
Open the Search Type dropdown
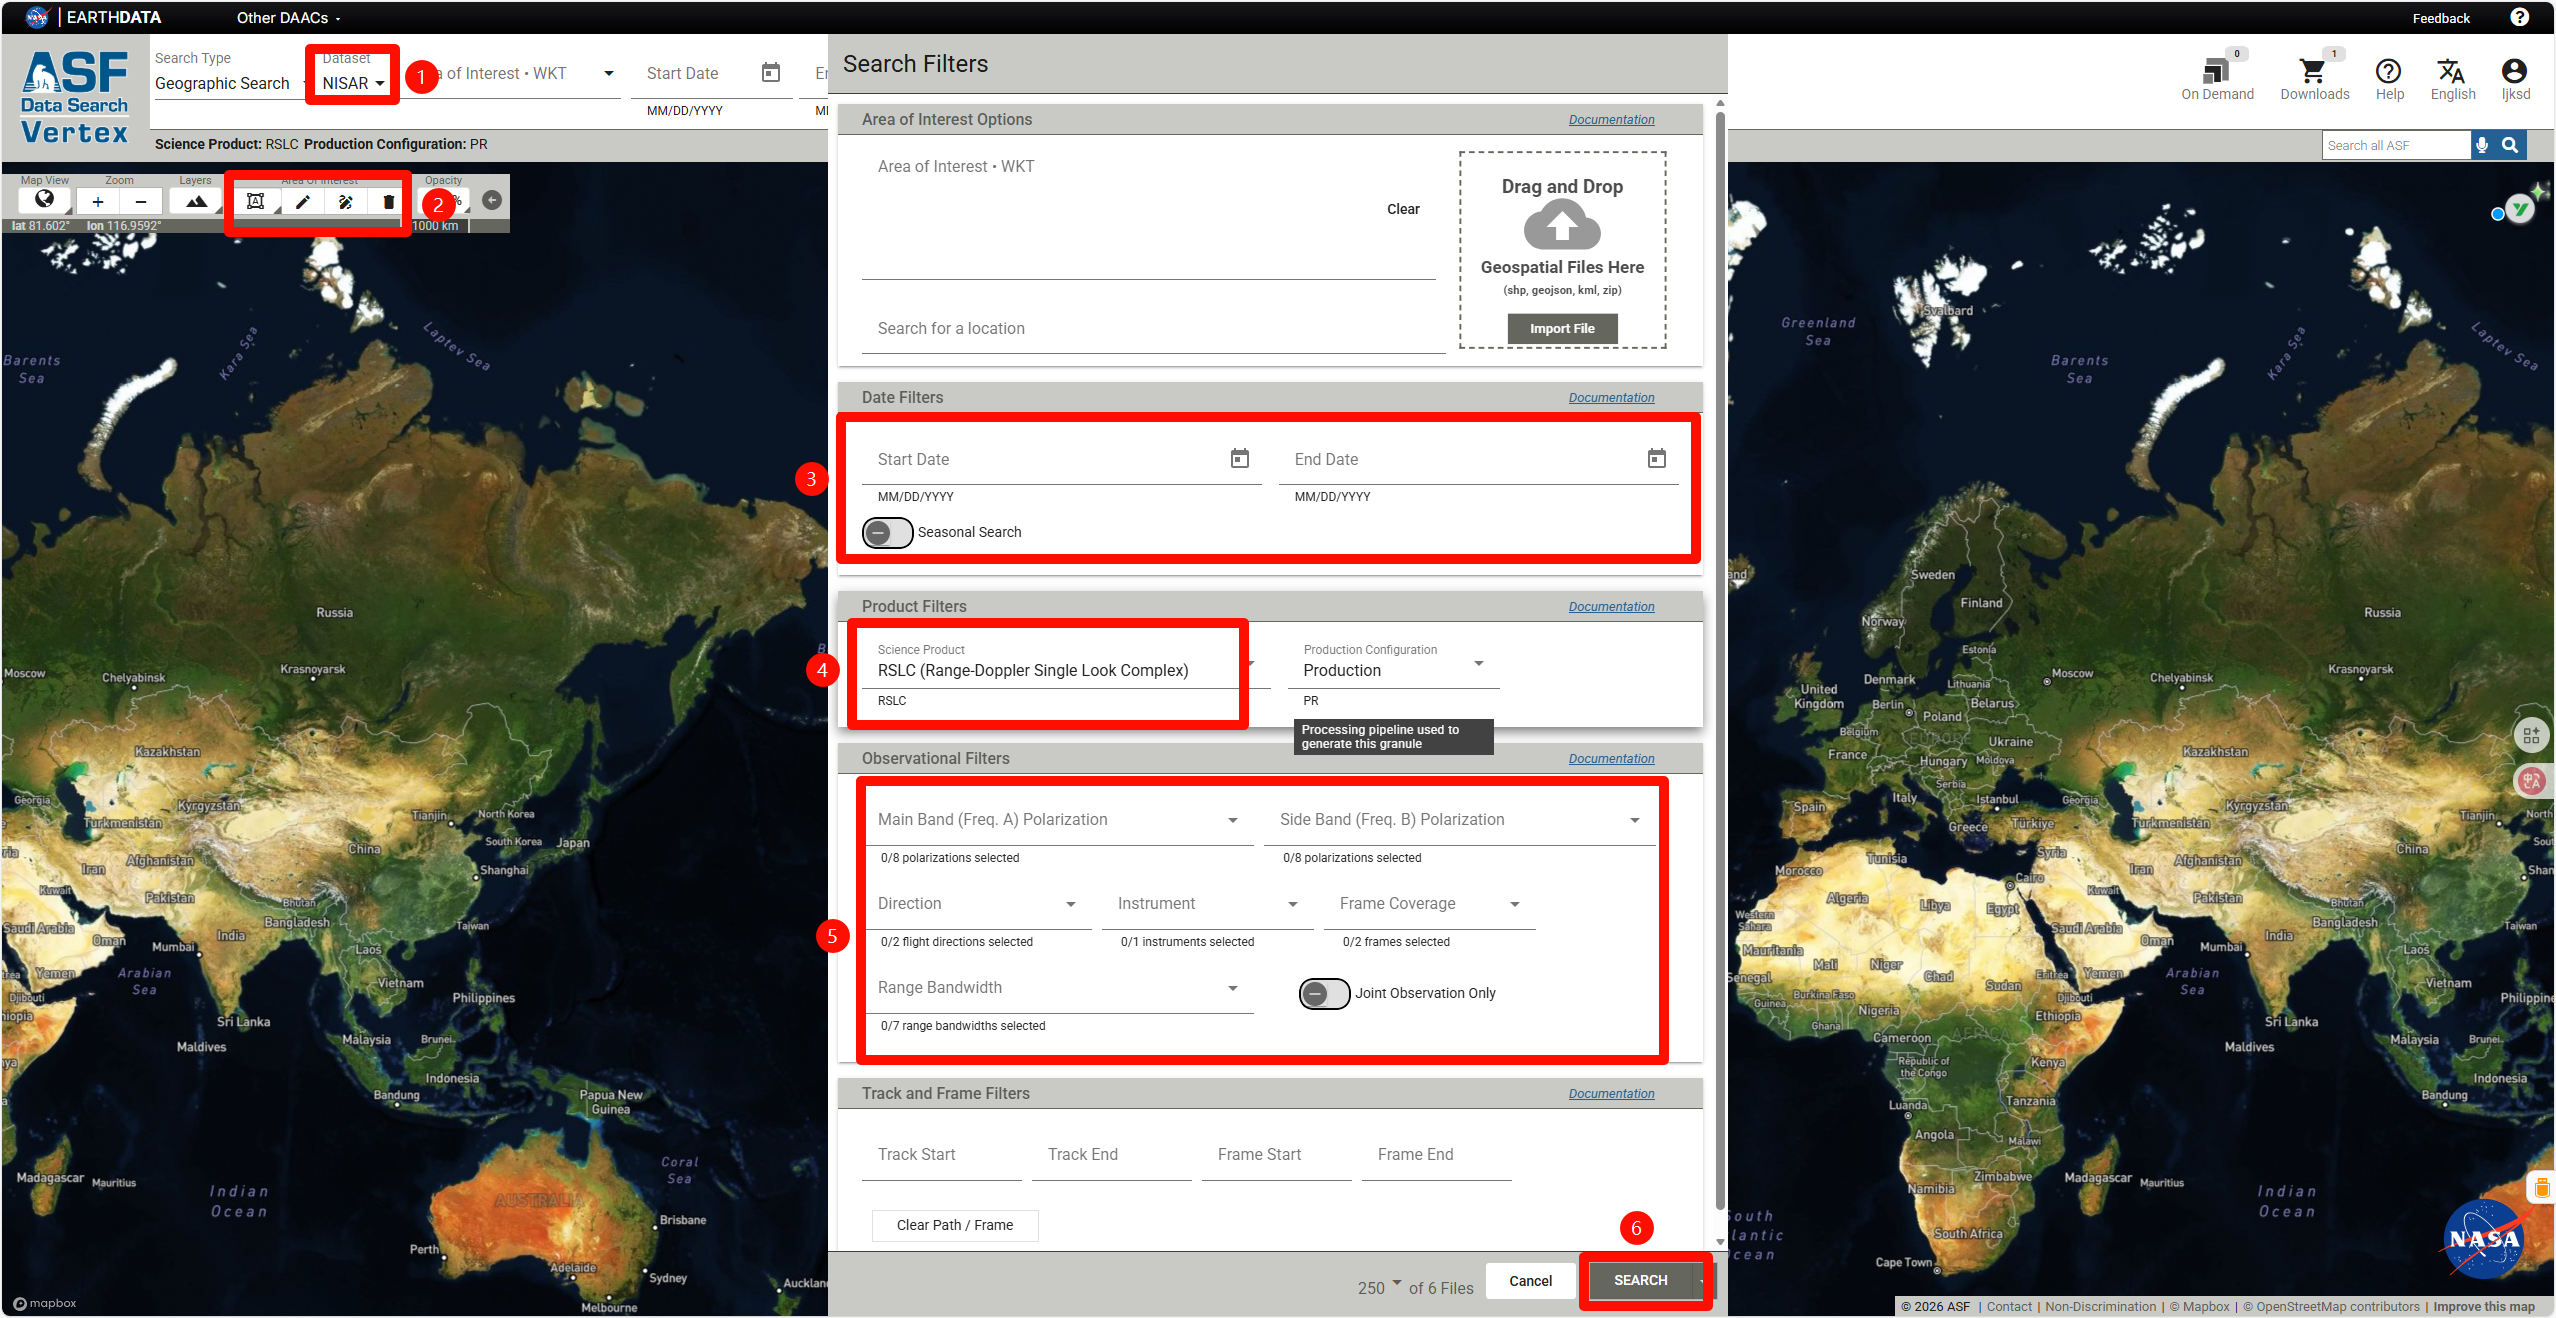[228, 83]
